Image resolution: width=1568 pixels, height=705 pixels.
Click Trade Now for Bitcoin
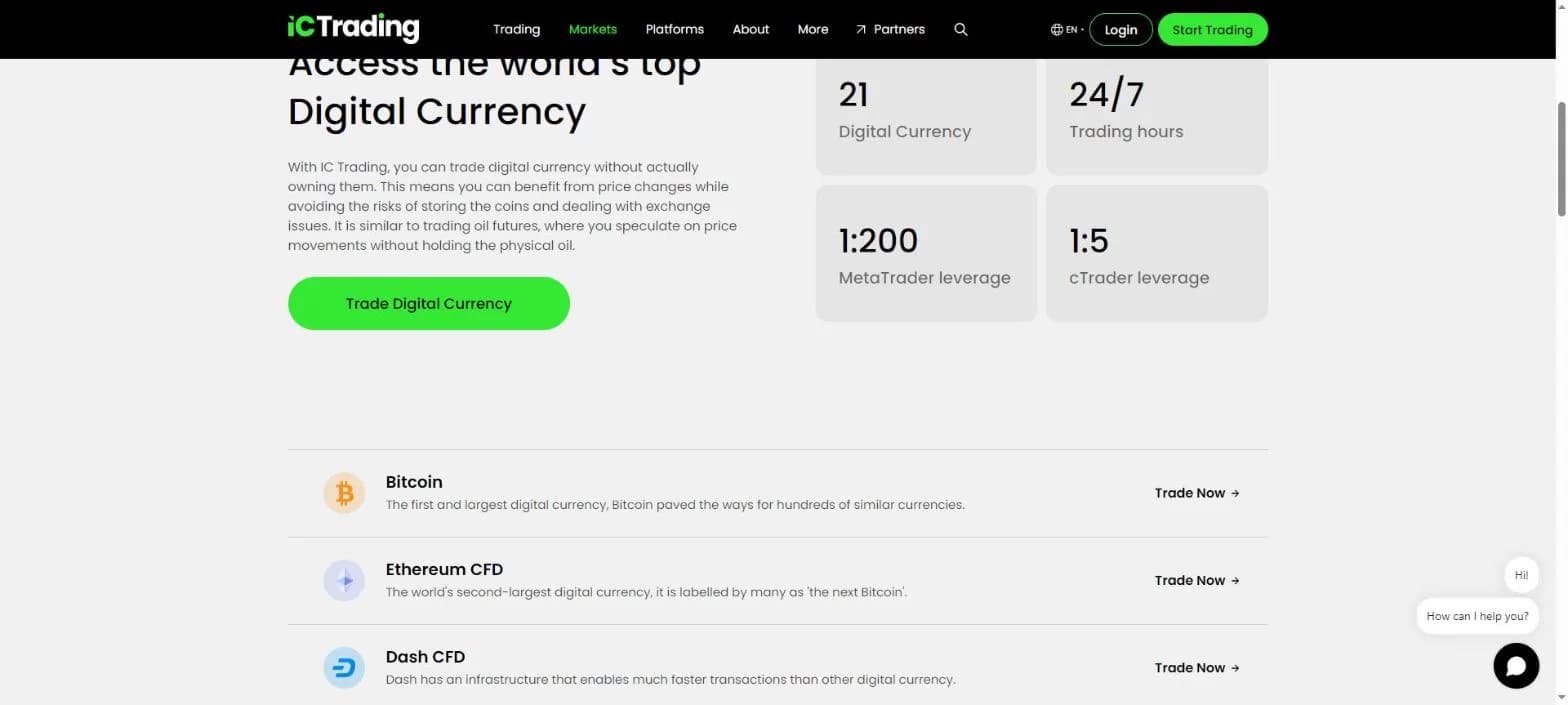[1197, 493]
